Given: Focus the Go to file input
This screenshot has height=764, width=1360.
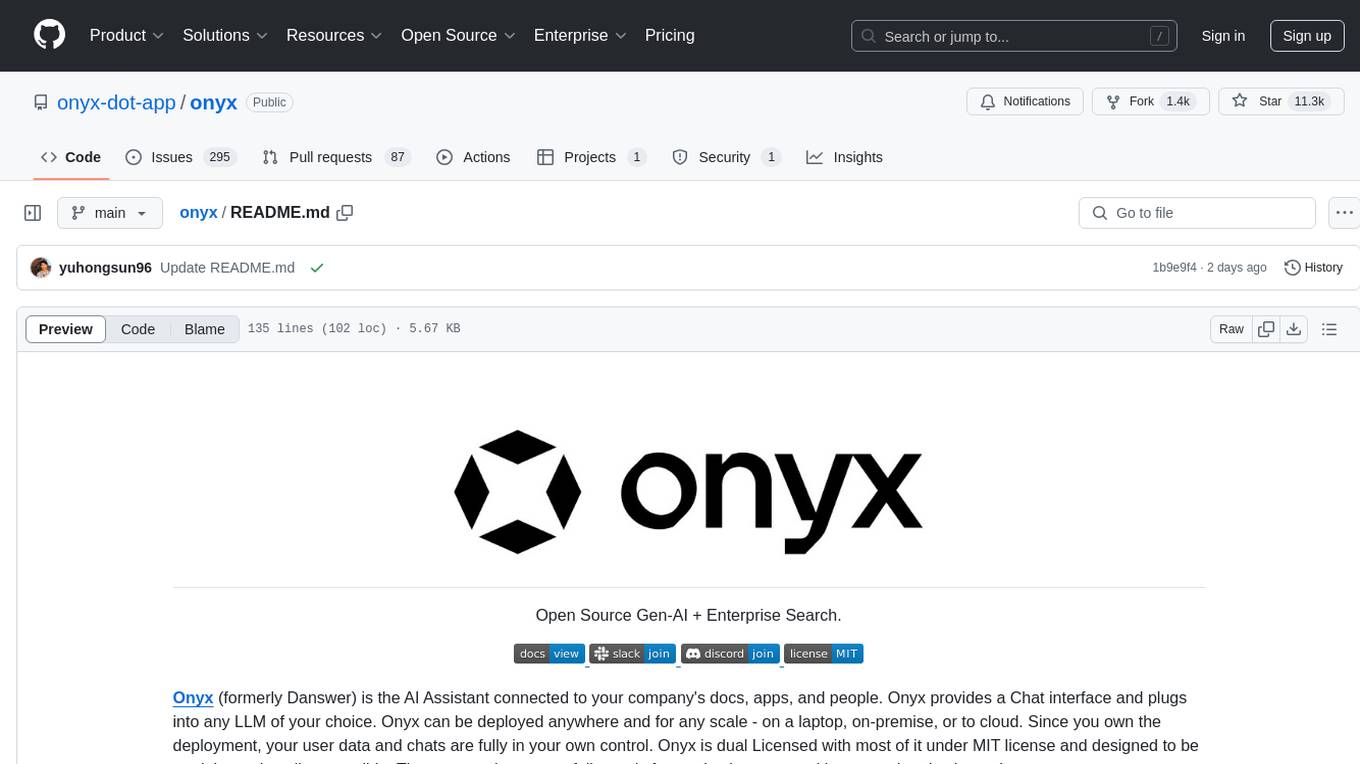Looking at the screenshot, I should coord(1197,213).
